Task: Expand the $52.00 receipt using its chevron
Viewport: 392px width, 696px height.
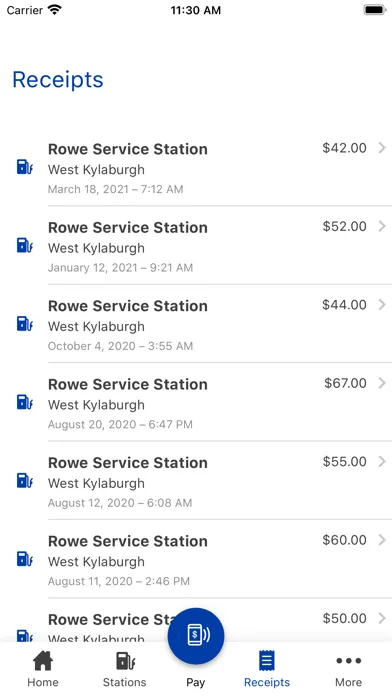Action: [x=382, y=226]
